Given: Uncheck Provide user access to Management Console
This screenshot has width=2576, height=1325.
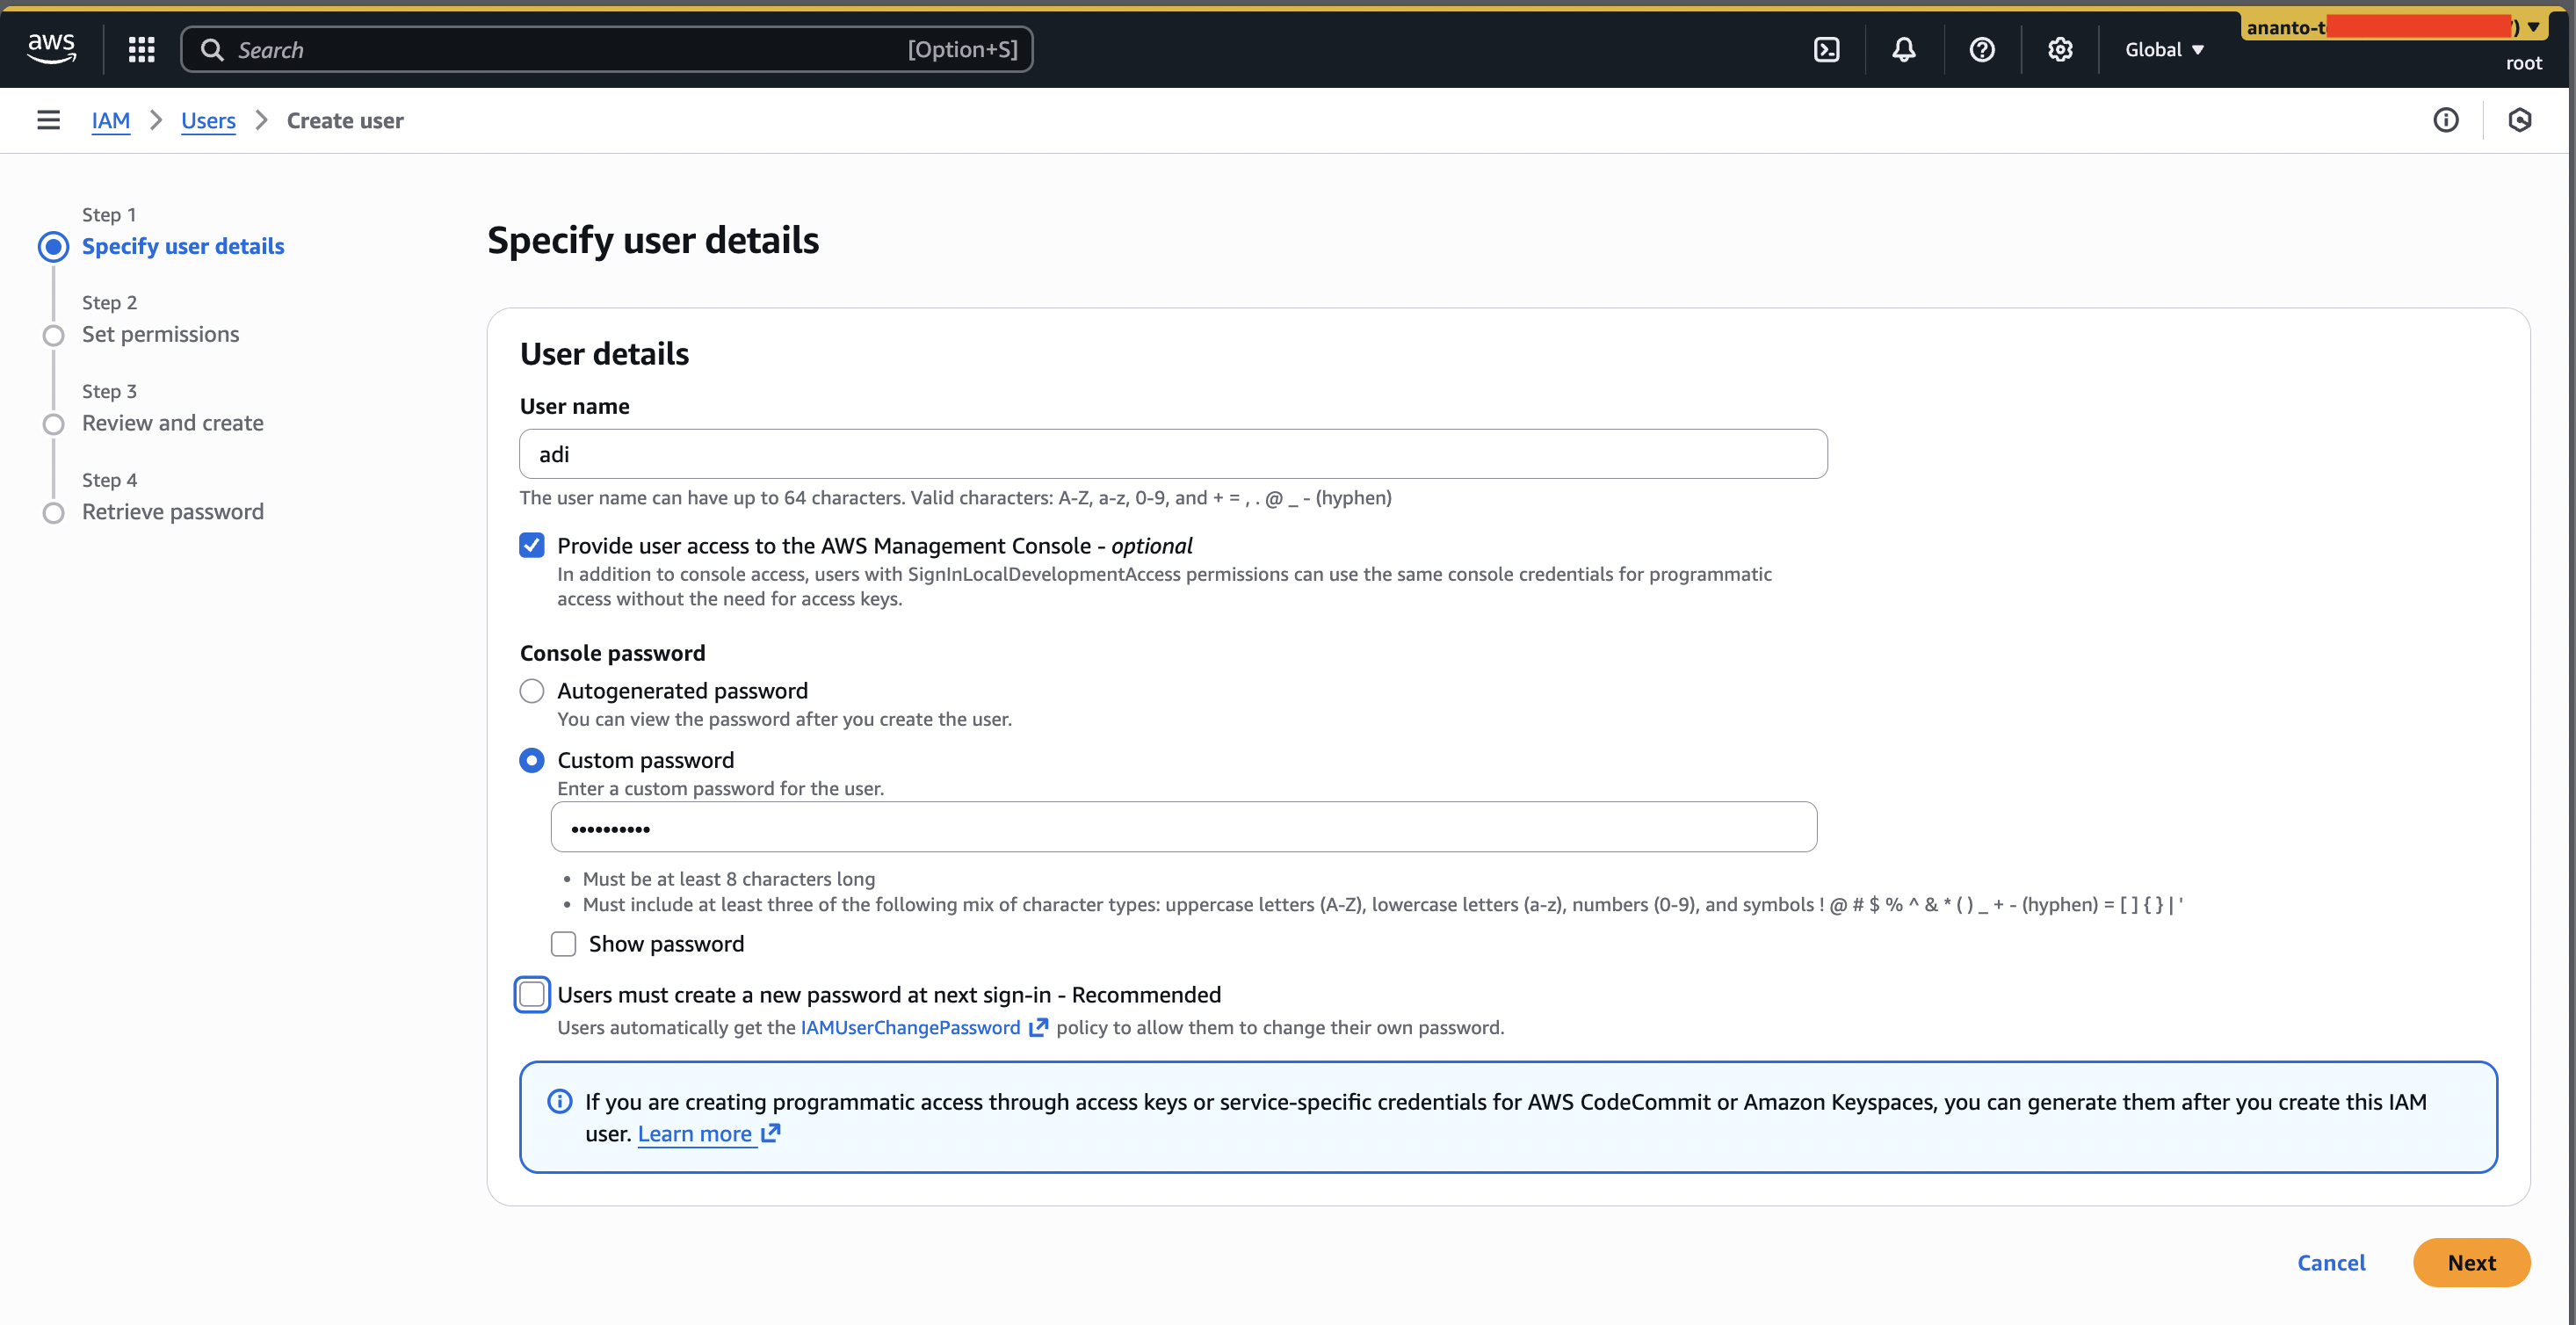Looking at the screenshot, I should point(532,545).
